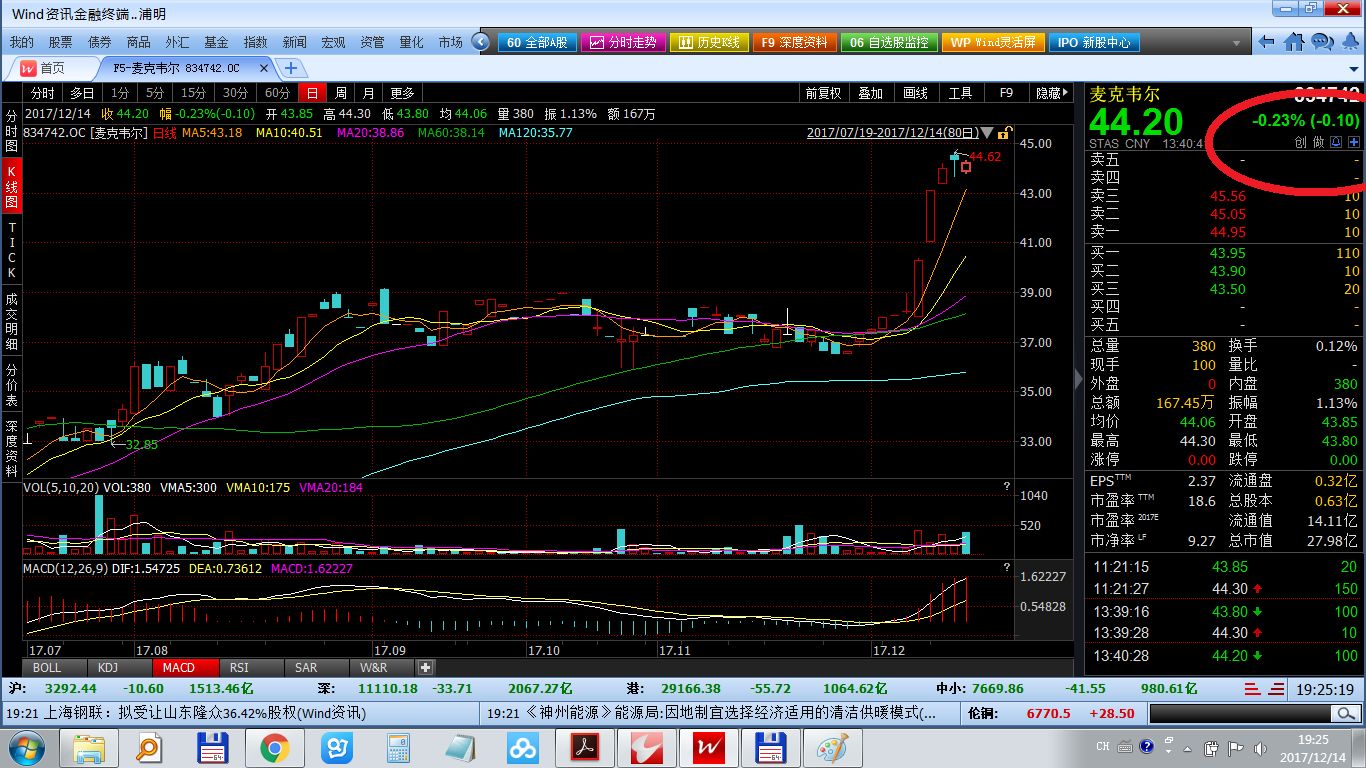
Task: Switch to 分价表 side tab
Action: coord(11,386)
